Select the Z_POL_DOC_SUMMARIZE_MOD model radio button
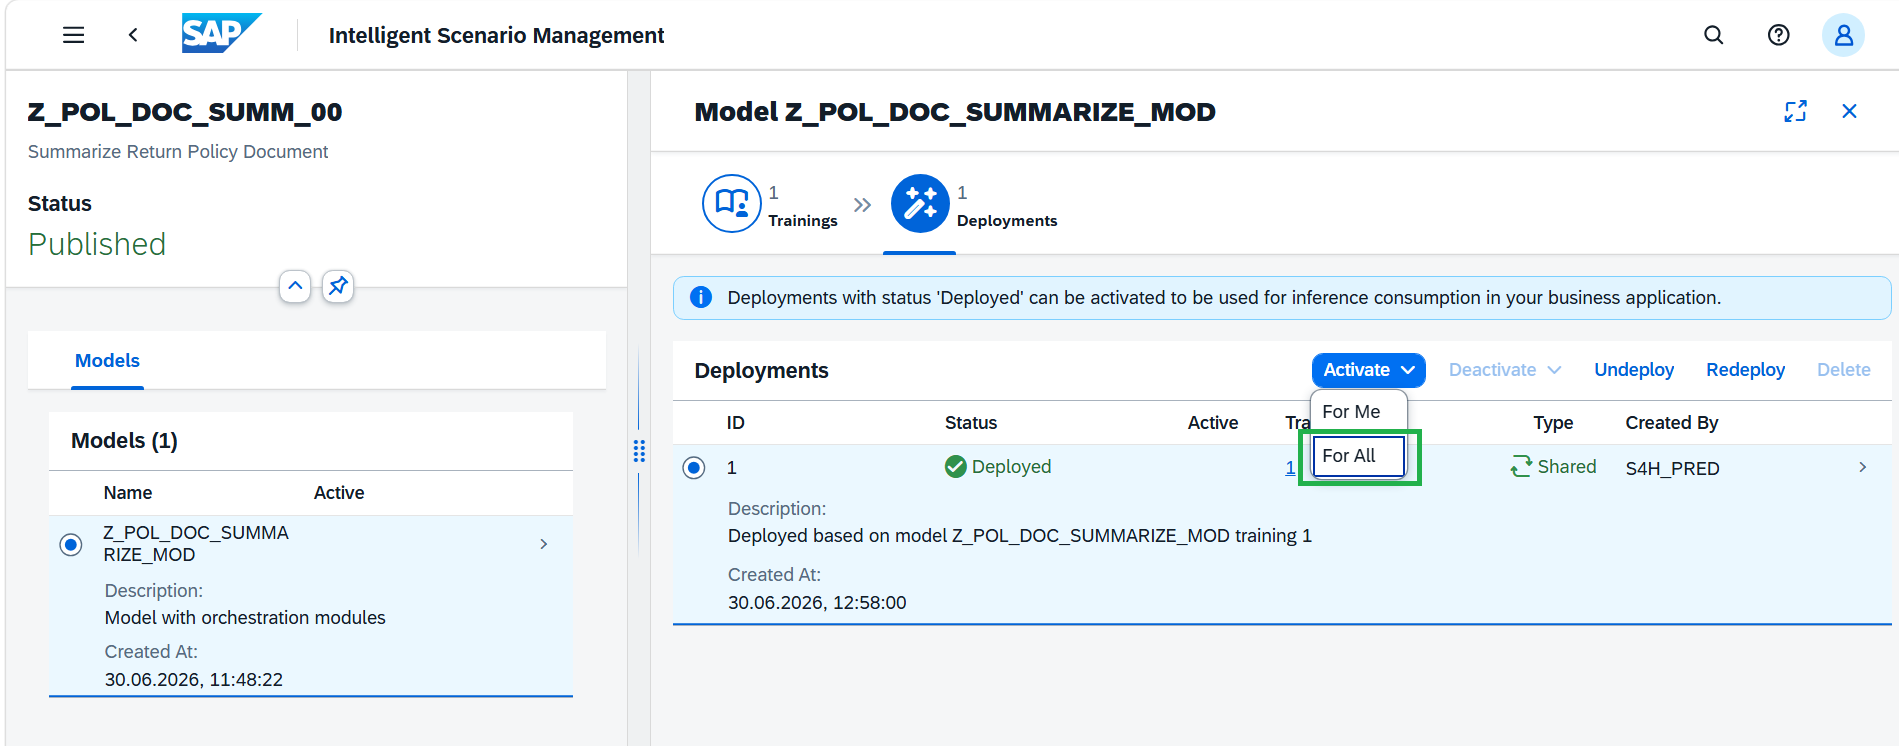Viewport: 1899px width, 746px height. [x=71, y=545]
